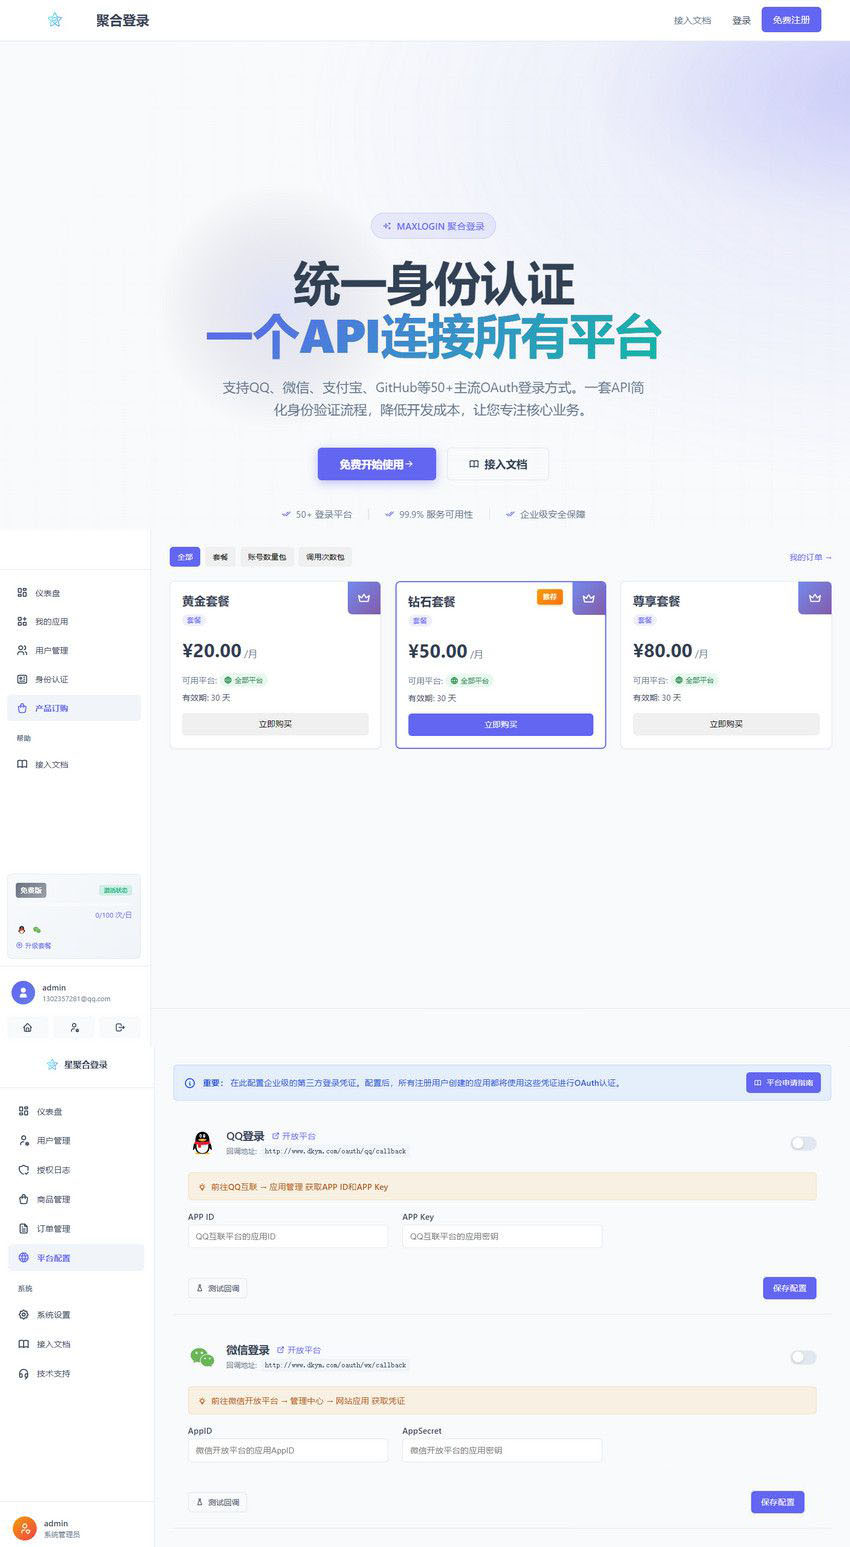Image resolution: width=850 pixels, height=1547 pixels.
Task: Open 系统设置 with the gear icon
Action: click(x=53, y=1315)
